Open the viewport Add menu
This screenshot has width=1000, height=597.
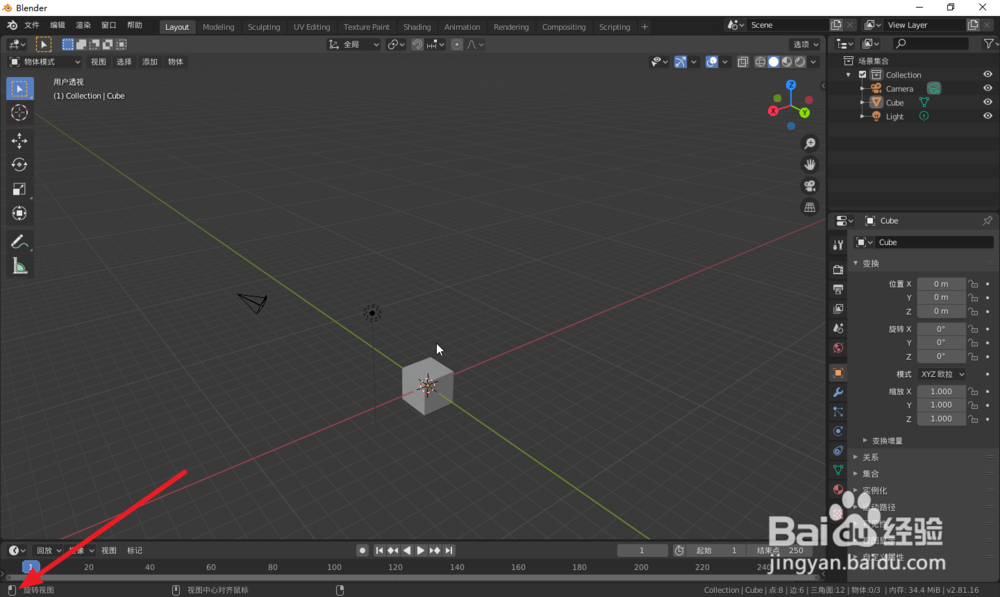[150, 62]
